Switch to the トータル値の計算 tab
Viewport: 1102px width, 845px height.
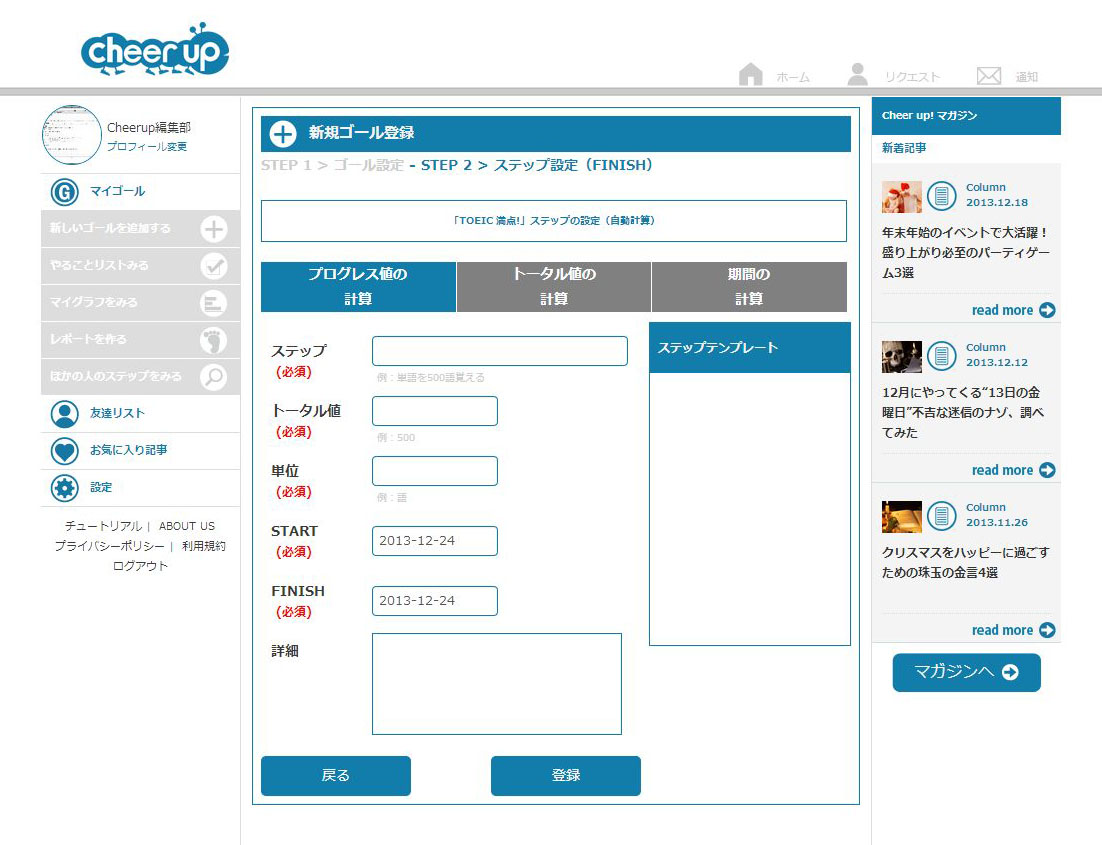pos(554,287)
